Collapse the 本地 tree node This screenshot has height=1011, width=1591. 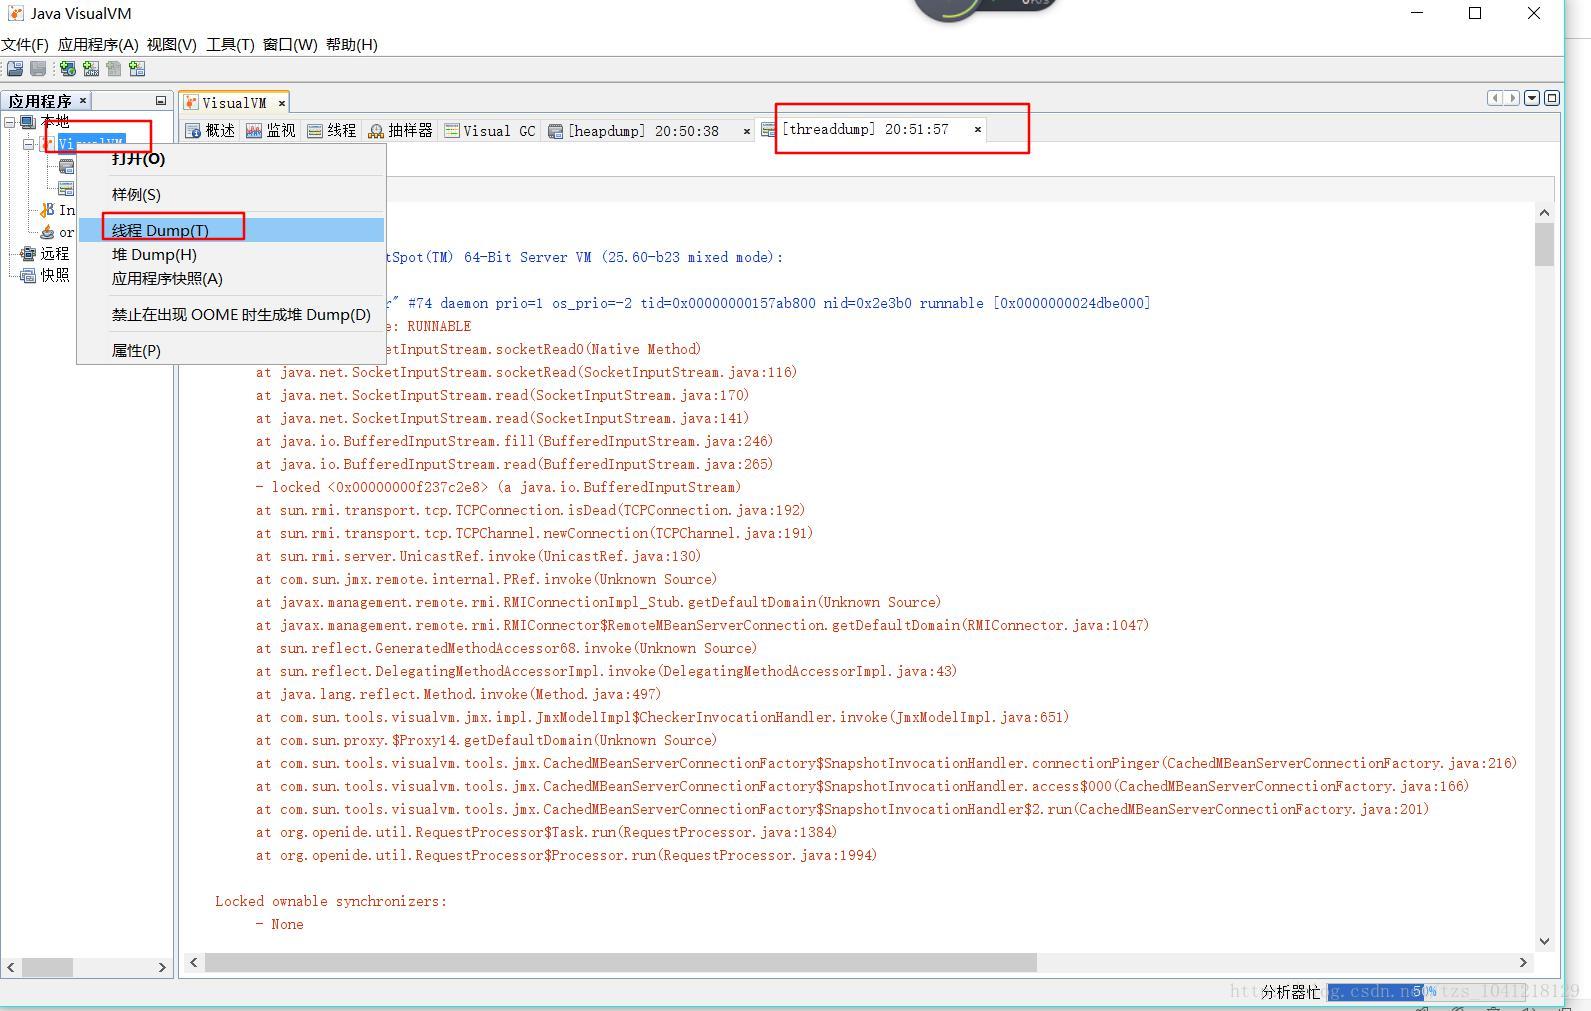[10, 122]
